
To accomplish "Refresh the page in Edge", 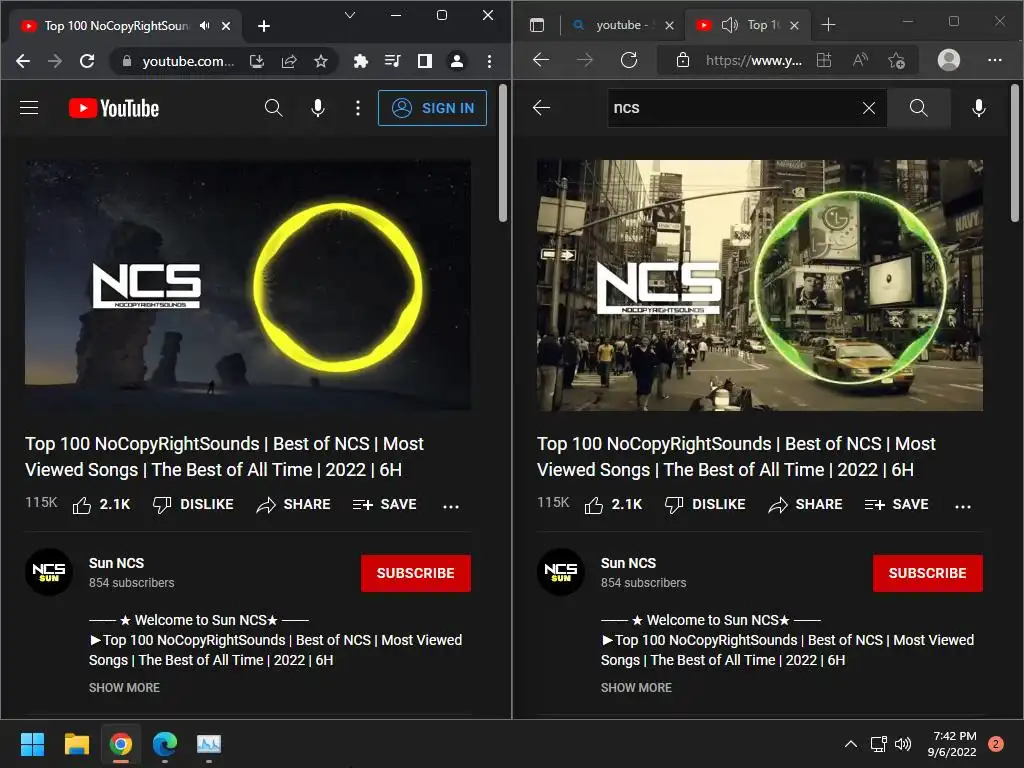I will click(629, 60).
